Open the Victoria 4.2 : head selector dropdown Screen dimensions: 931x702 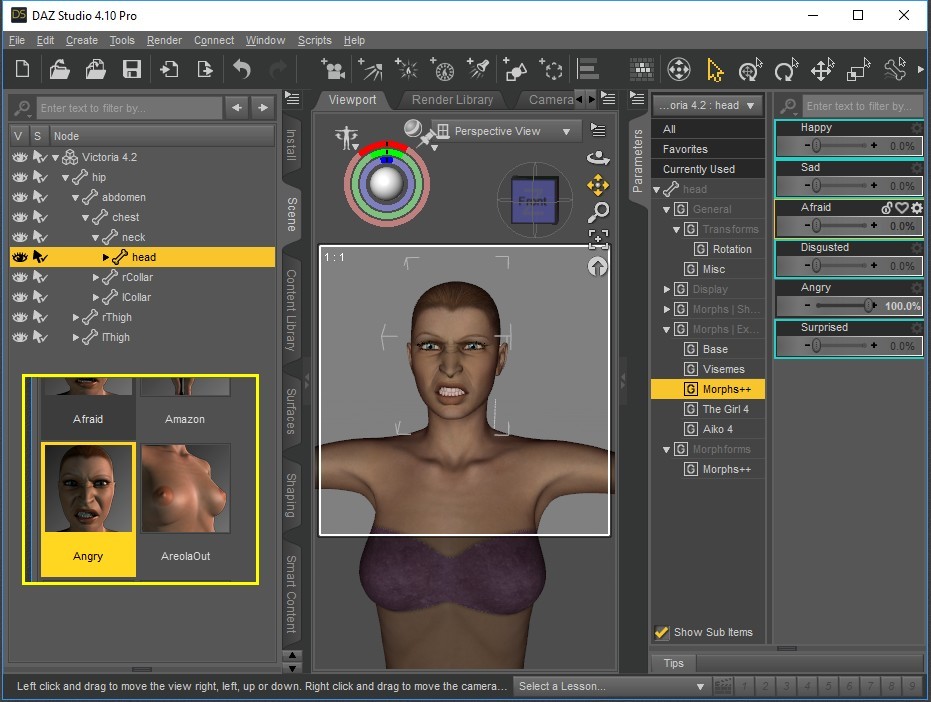(707, 106)
